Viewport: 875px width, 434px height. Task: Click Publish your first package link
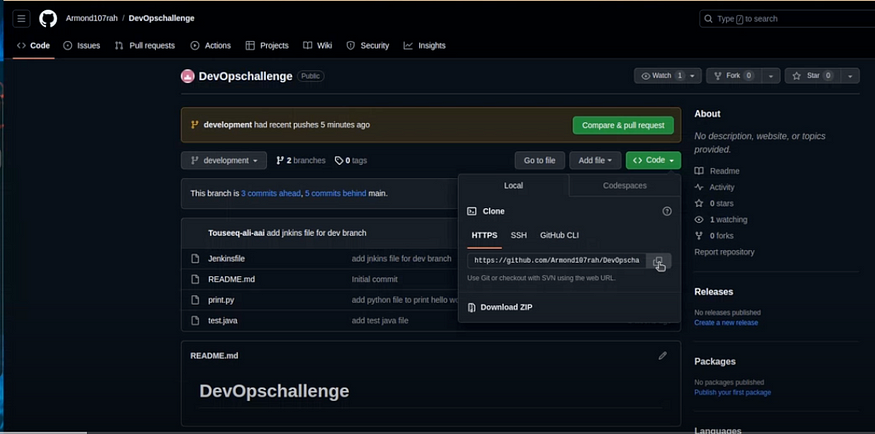pyautogui.click(x=733, y=392)
